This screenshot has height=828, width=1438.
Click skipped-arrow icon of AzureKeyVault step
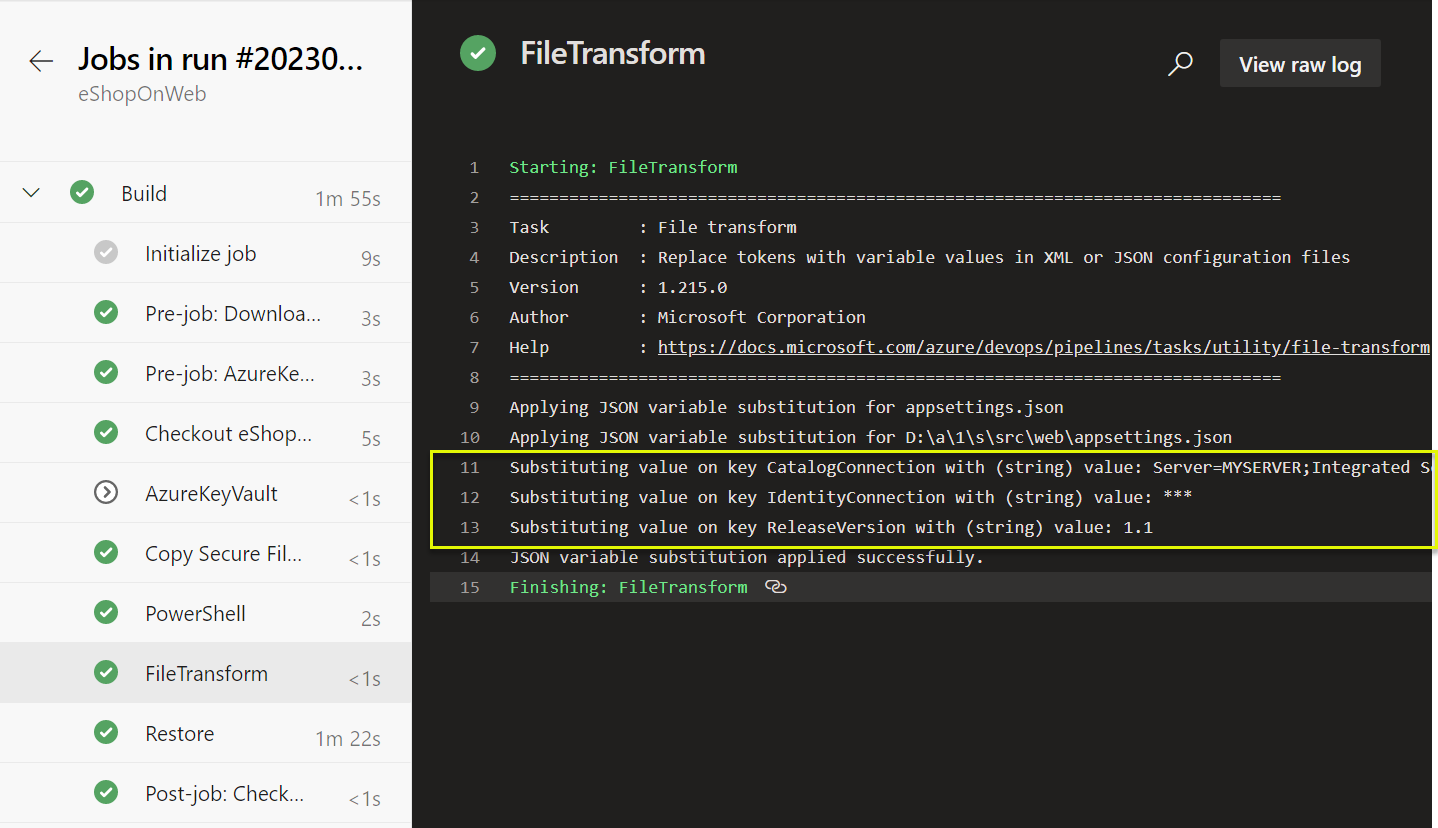(106, 492)
